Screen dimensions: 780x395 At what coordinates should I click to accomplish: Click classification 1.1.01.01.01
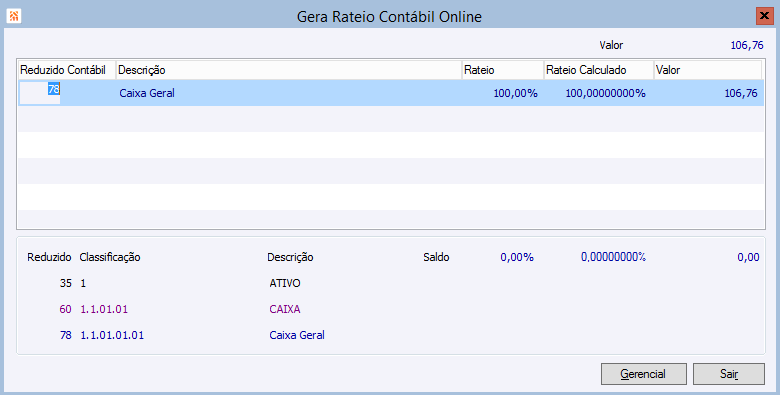pos(112,335)
